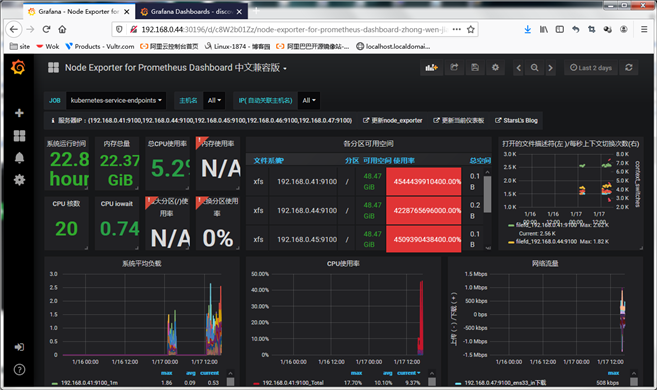Open the Linux-1874 bookmark

pos(237,46)
